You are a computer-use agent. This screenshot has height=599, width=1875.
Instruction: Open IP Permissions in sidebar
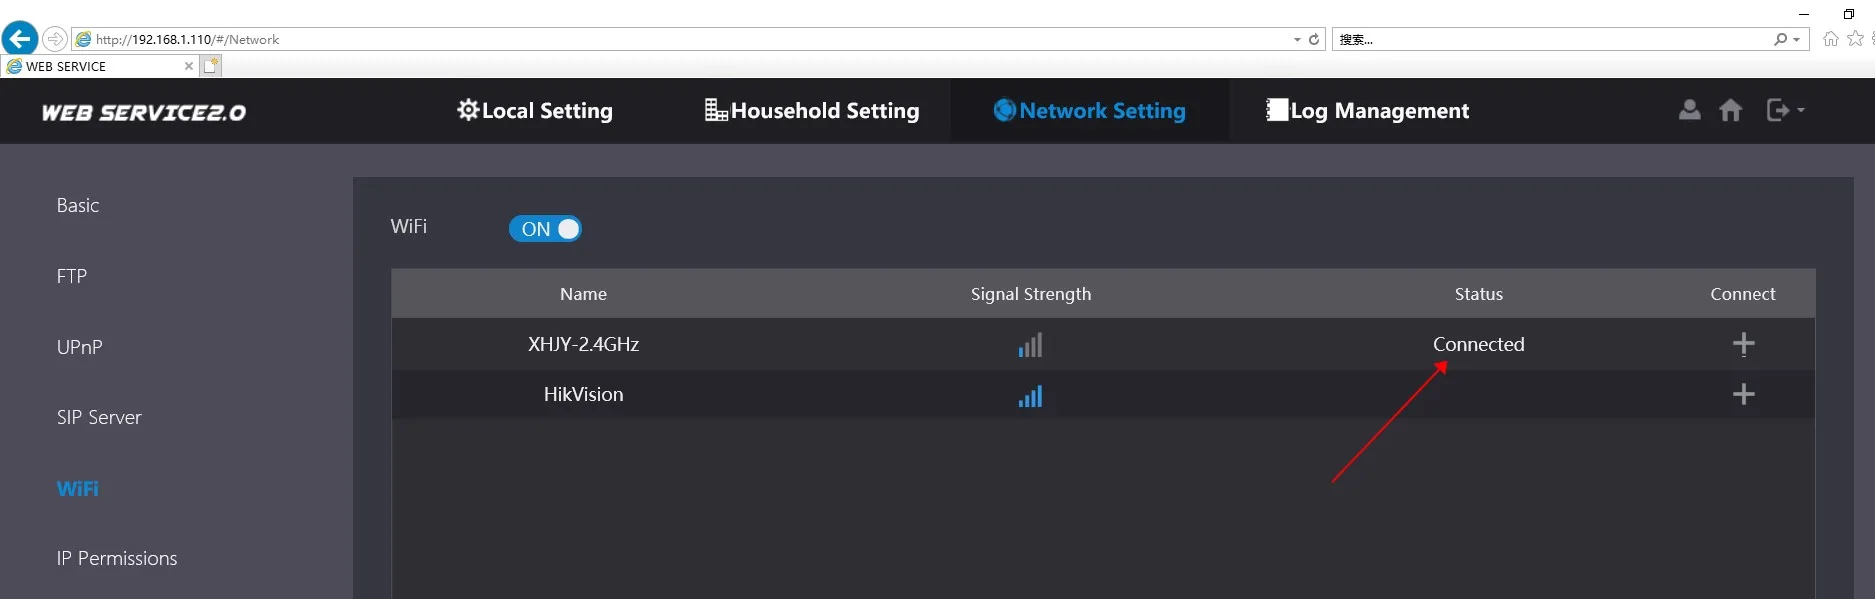117,559
